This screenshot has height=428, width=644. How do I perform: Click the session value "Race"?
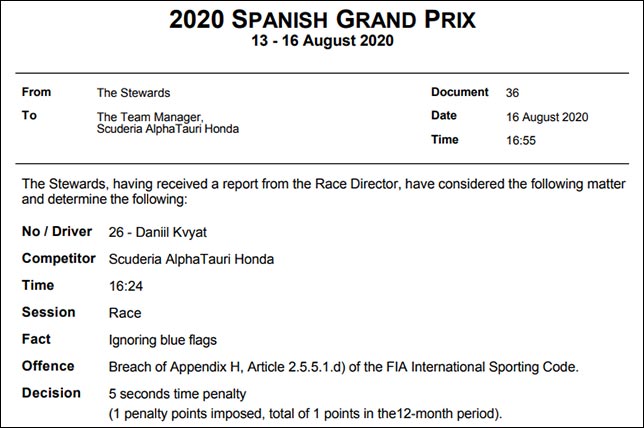click(125, 313)
